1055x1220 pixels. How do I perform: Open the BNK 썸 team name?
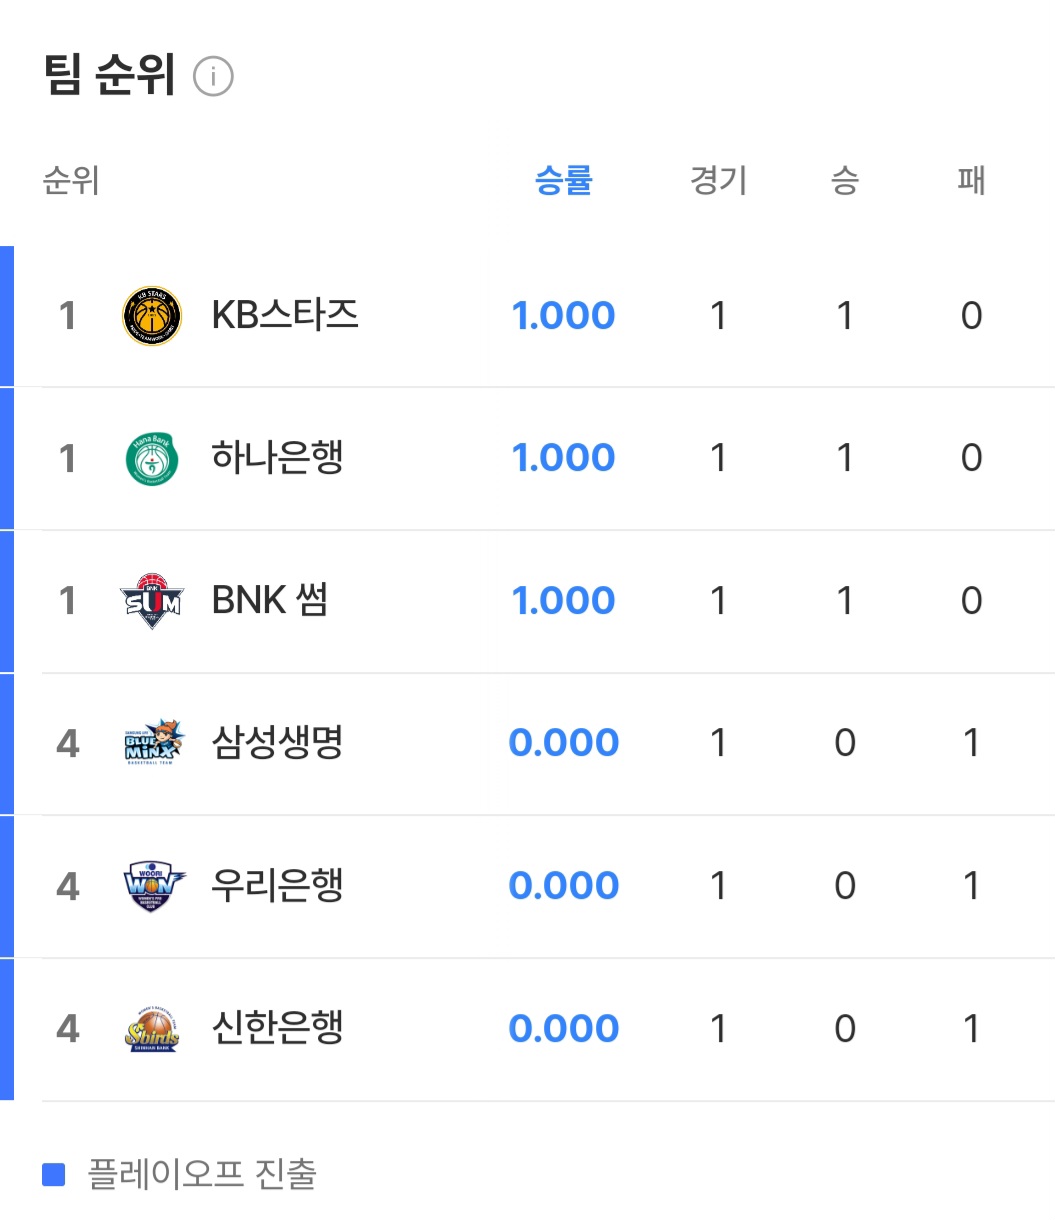[x=270, y=601]
